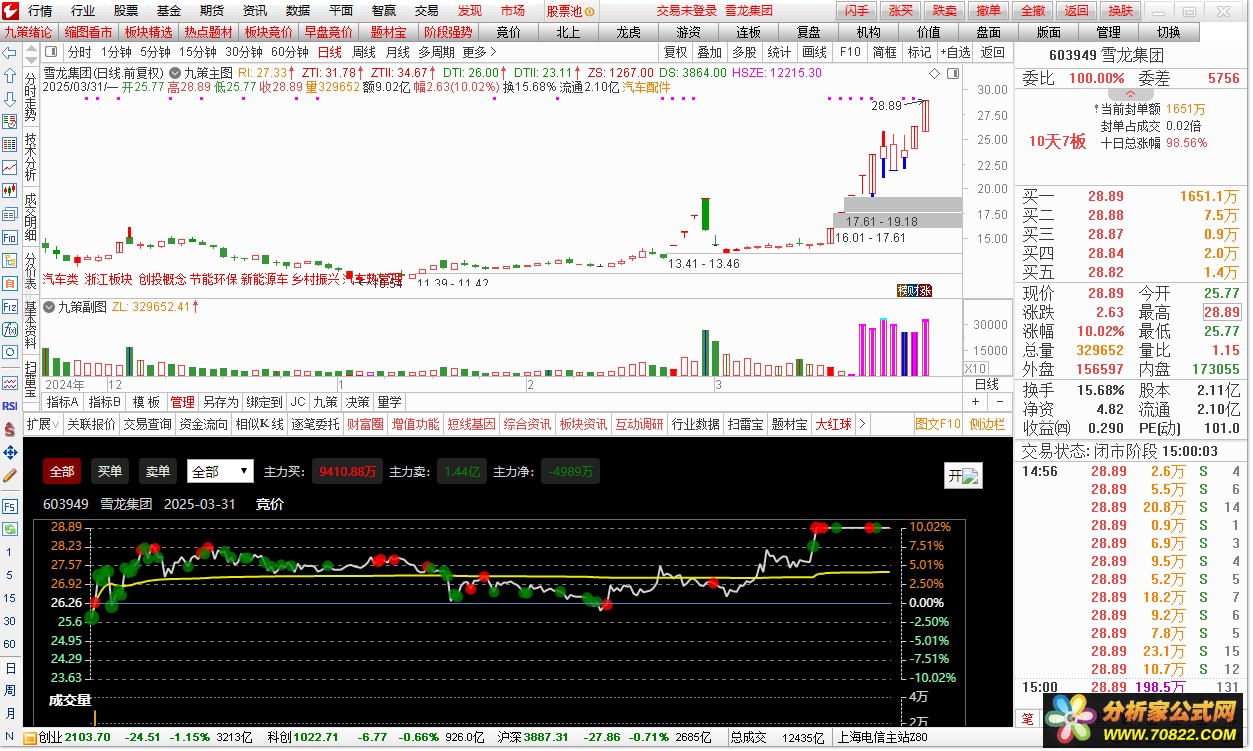The image size is (1253, 751).
Task: Toggle the 复权 price adjustment option
Action: (676, 52)
